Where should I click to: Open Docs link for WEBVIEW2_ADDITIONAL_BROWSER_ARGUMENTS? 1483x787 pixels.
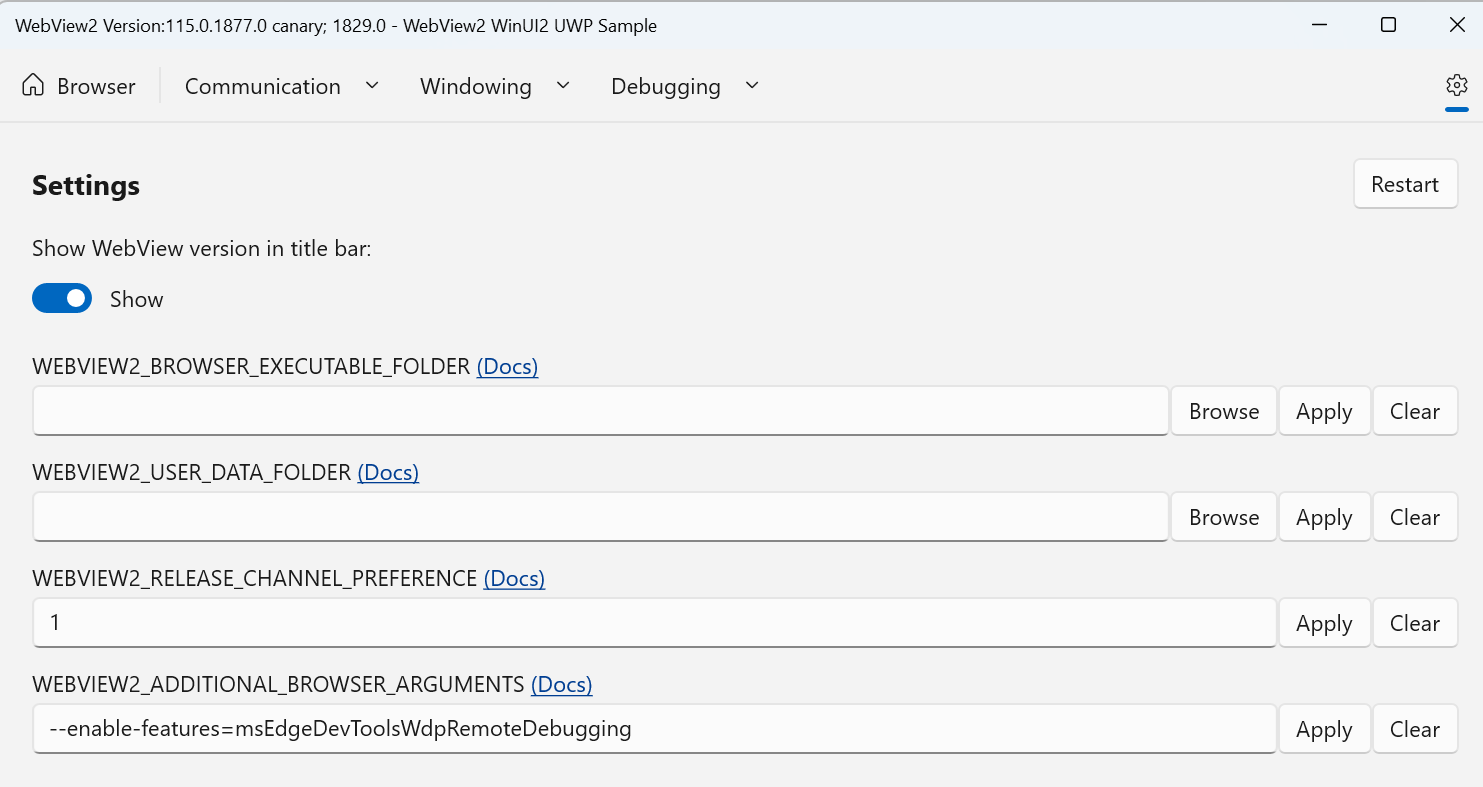(561, 685)
